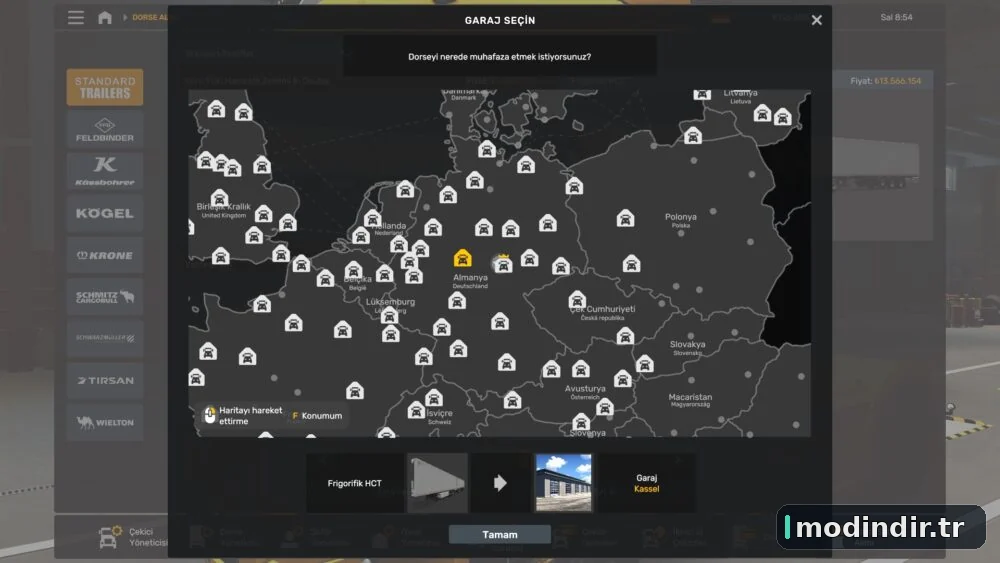Open Wielton trailer brand

point(105,422)
